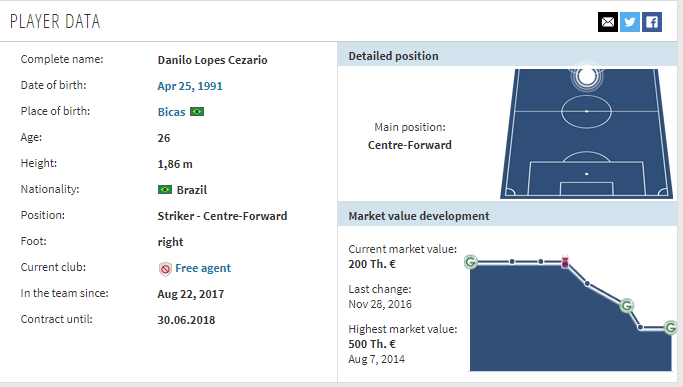Open the Apr 25, 1991 birth date link
Image resolution: width=683 pixels, height=387 pixels.
click(x=190, y=86)
